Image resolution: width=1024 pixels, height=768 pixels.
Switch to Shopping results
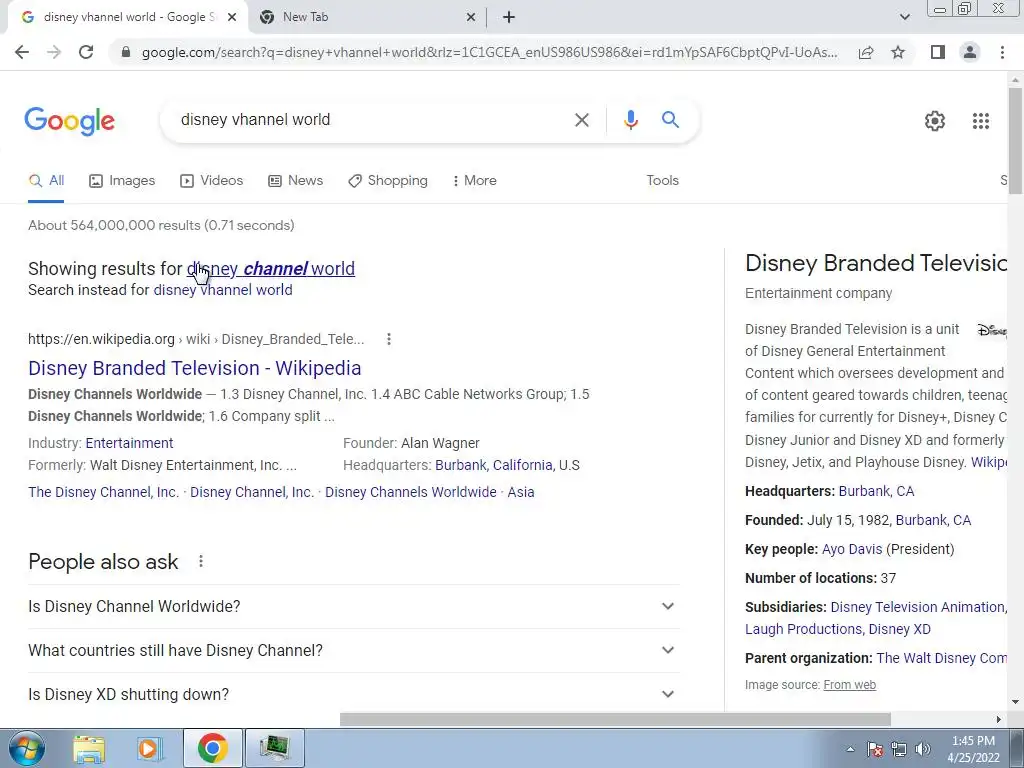coord(388,181)
